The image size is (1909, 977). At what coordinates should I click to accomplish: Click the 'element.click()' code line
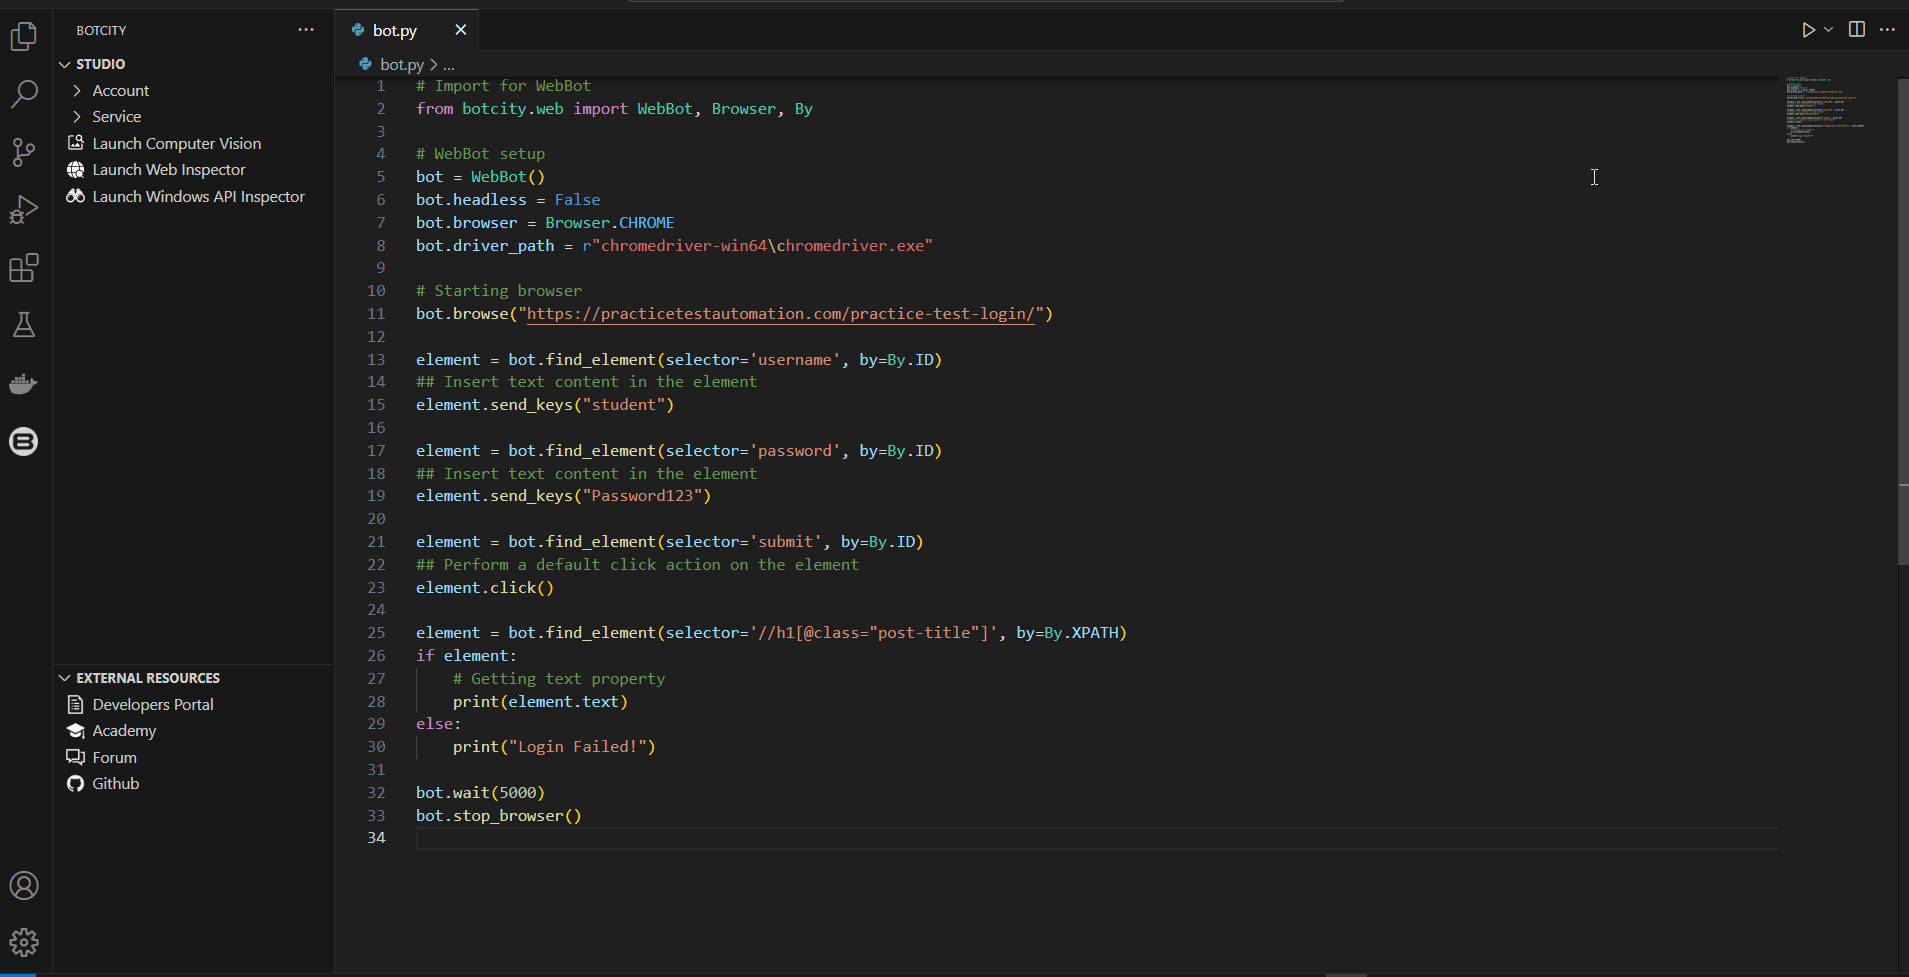pyautogui.click(x=485, y=588)
